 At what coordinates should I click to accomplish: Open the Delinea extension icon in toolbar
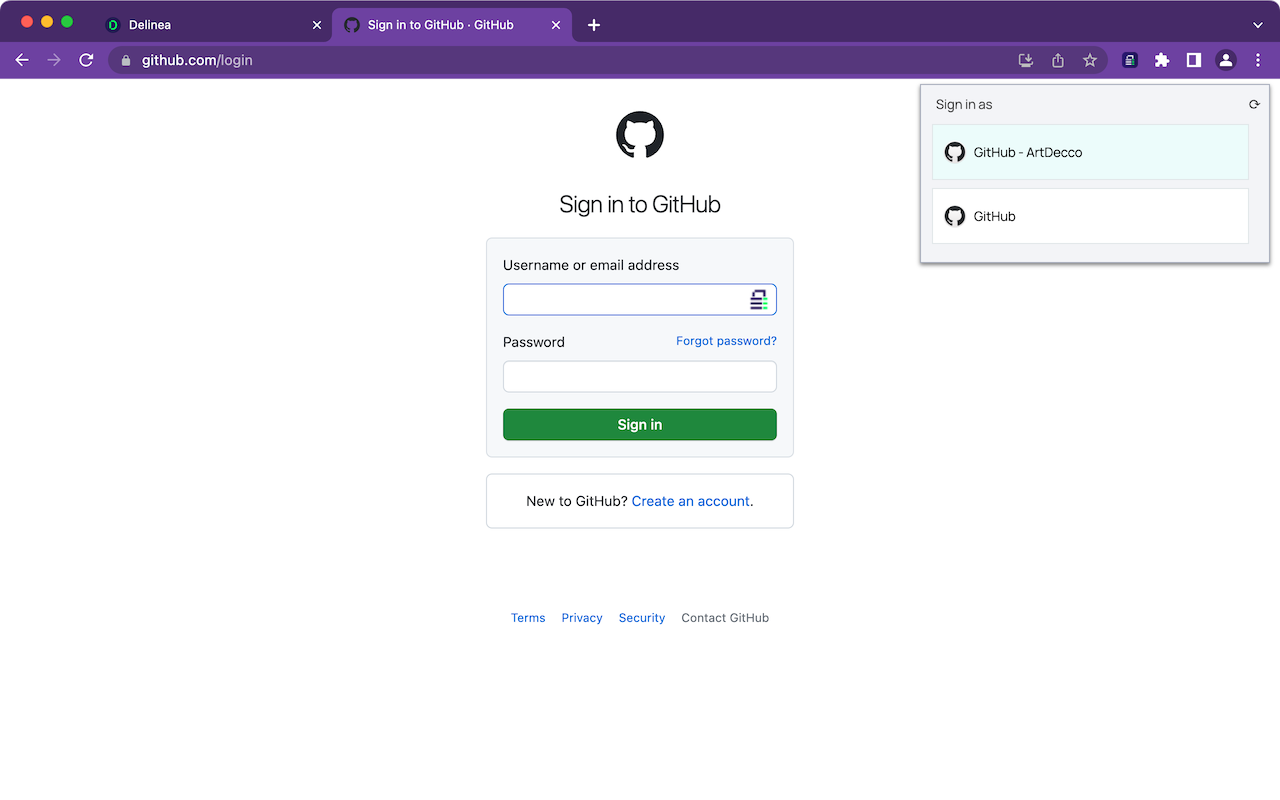coord(1130,60)
